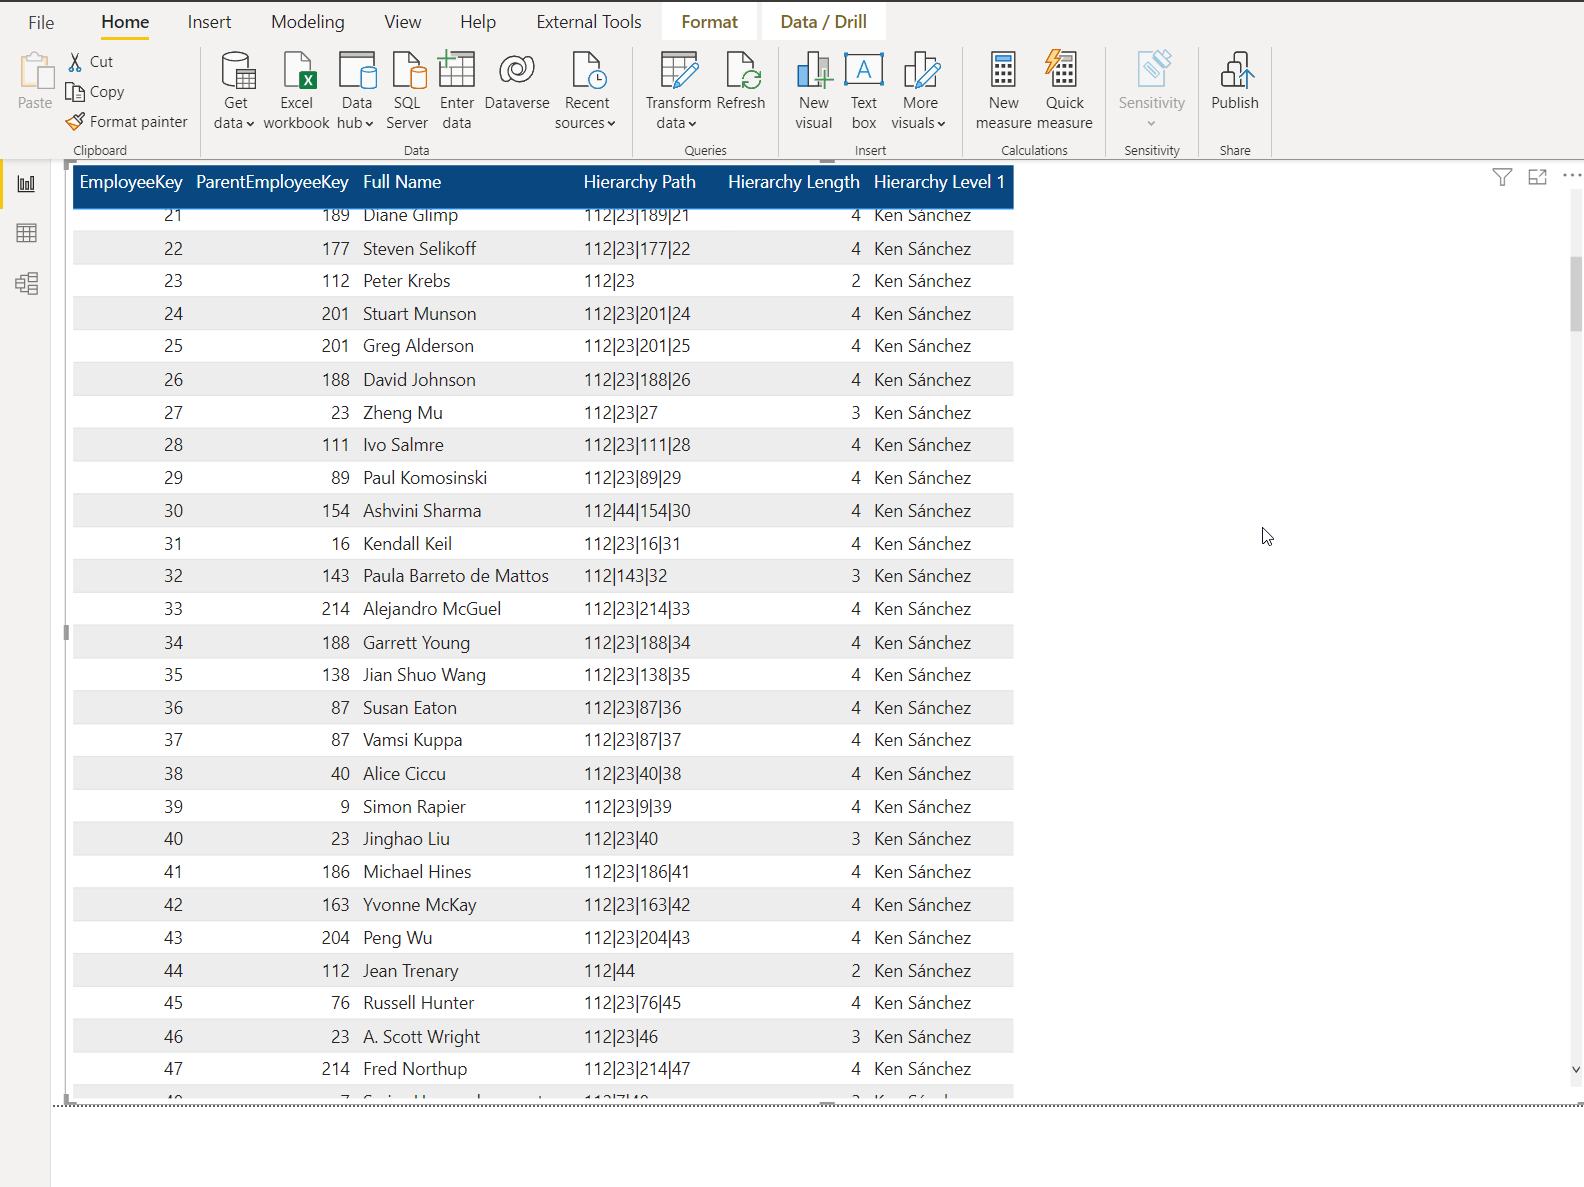Open the External Tools tab

(x=589, y=22)
